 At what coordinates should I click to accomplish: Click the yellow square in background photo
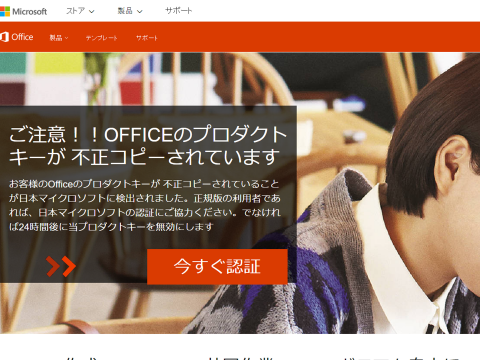tap(59, 63)
